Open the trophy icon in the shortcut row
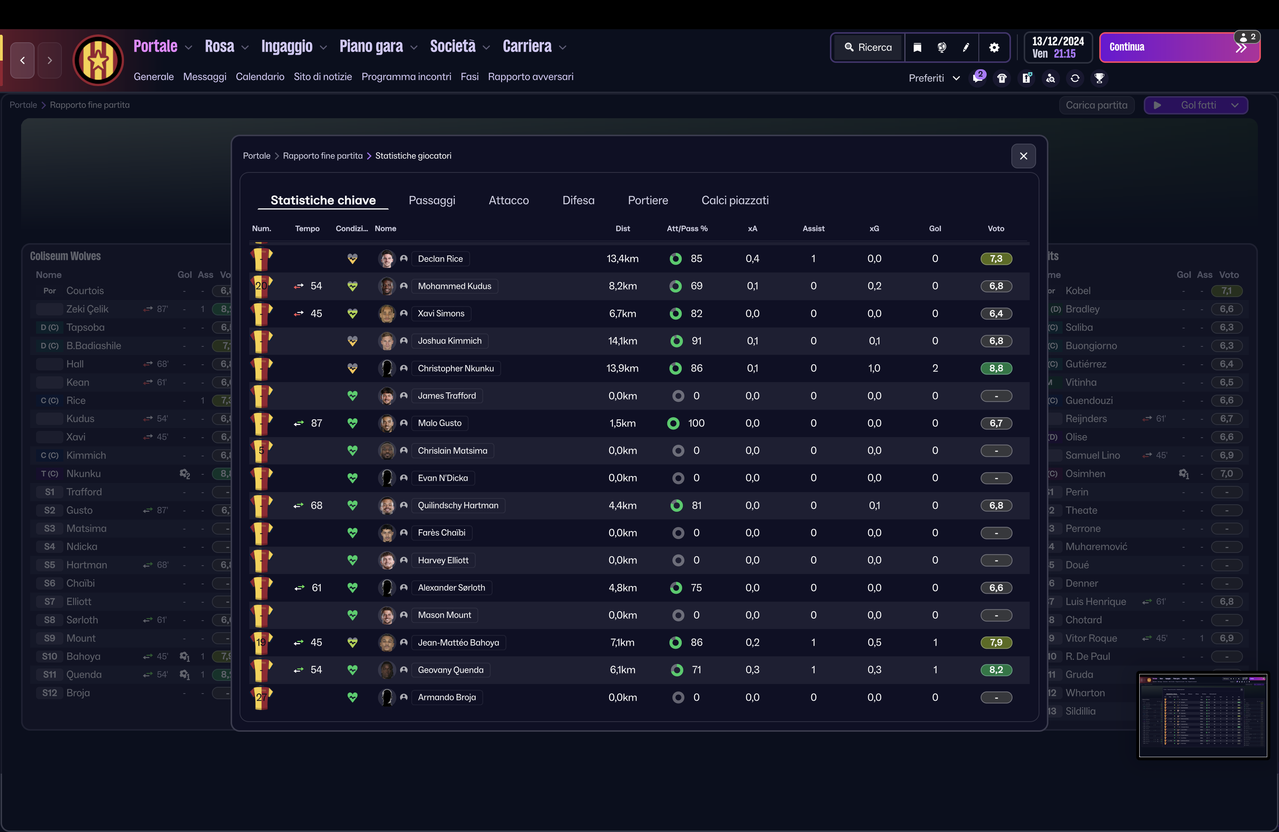Image resolution: width=1279 pixels, height=832 pixels. point(1099,78)
